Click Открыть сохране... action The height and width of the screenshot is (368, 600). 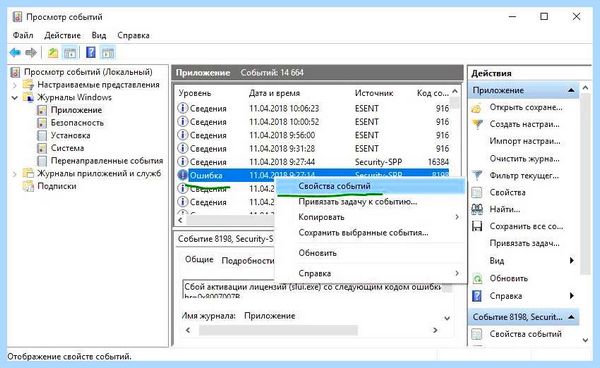(x=526, y=107)
